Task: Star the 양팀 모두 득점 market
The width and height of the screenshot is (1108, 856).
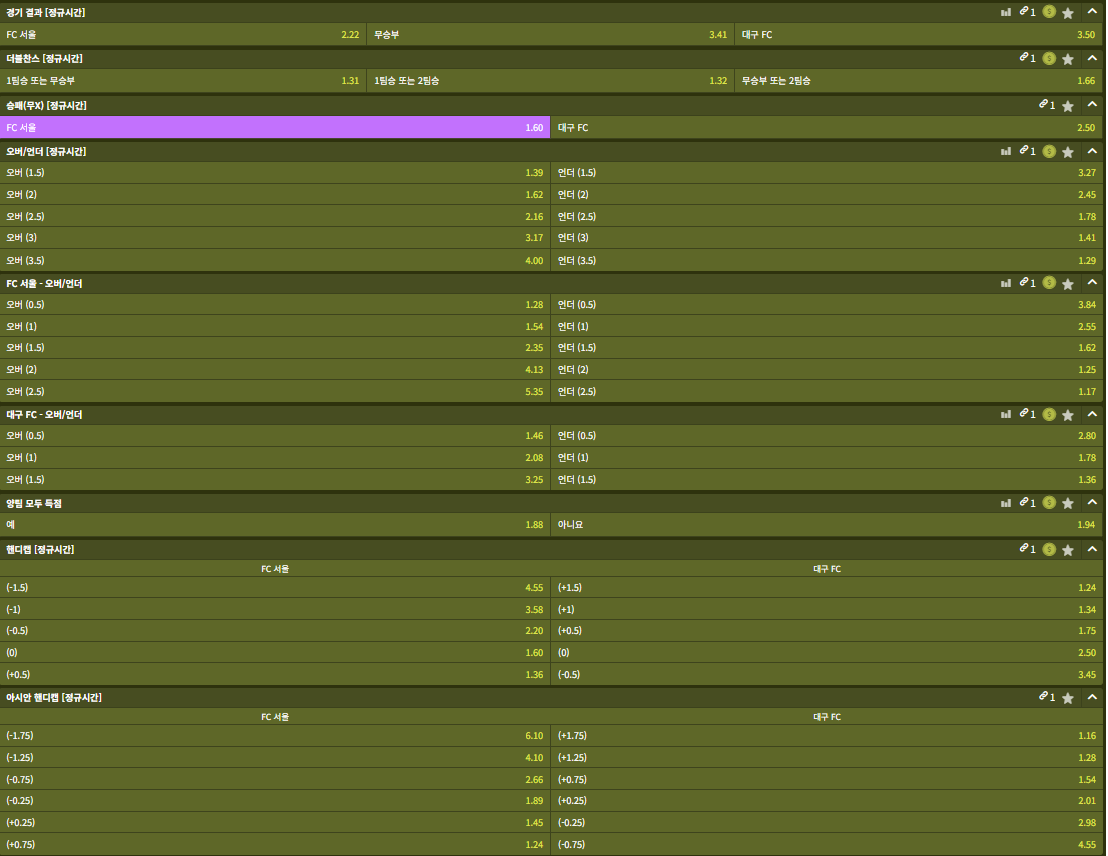Action: [x=1067, y=504]
